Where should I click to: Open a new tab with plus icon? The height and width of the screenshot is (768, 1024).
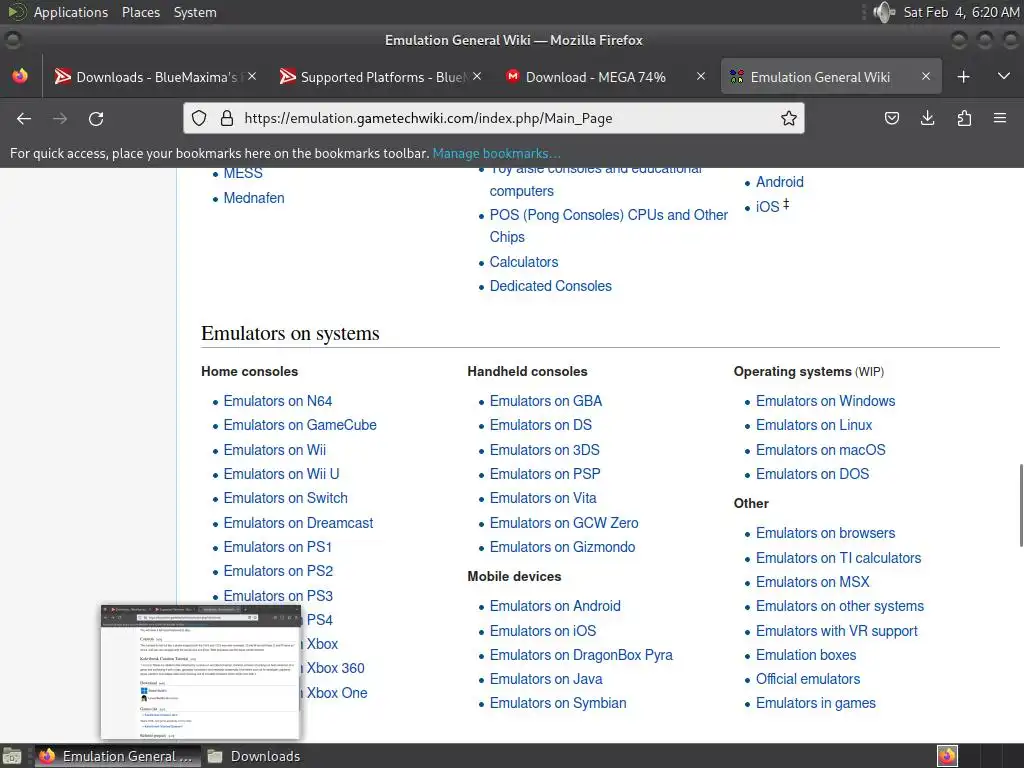pos(963,77)
